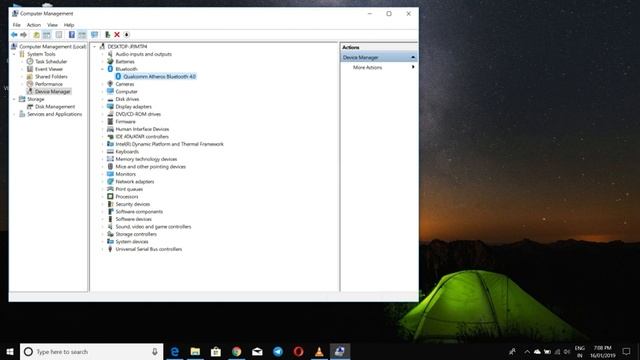The width and height of the screenshot is (640, 360).
Task: Click the Scan for hardware changes monitor icon
Action: click(x=95, y=35)
